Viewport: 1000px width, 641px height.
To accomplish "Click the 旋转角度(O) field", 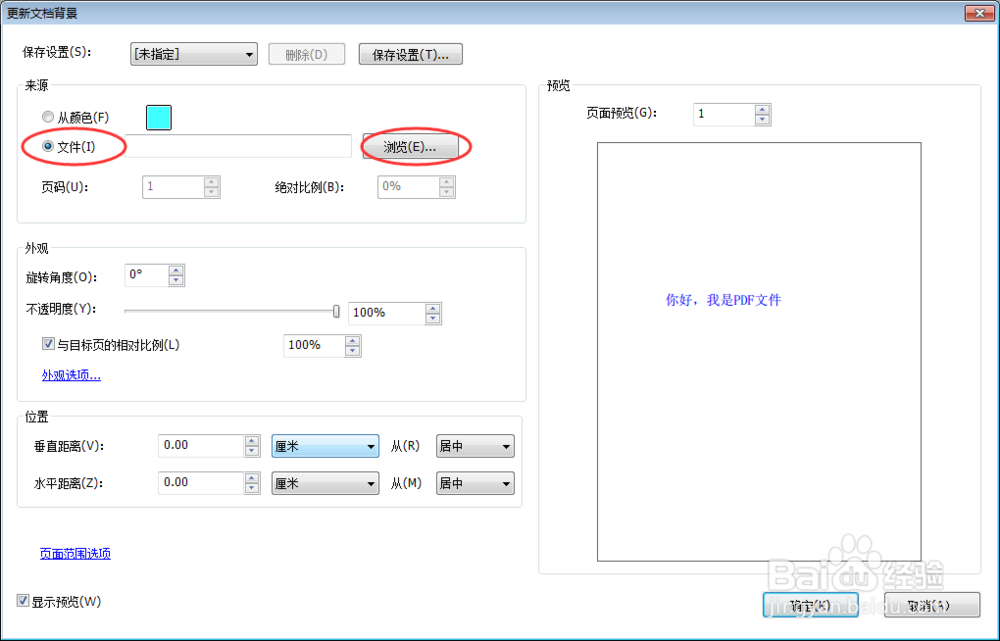I will click(147, 275).
